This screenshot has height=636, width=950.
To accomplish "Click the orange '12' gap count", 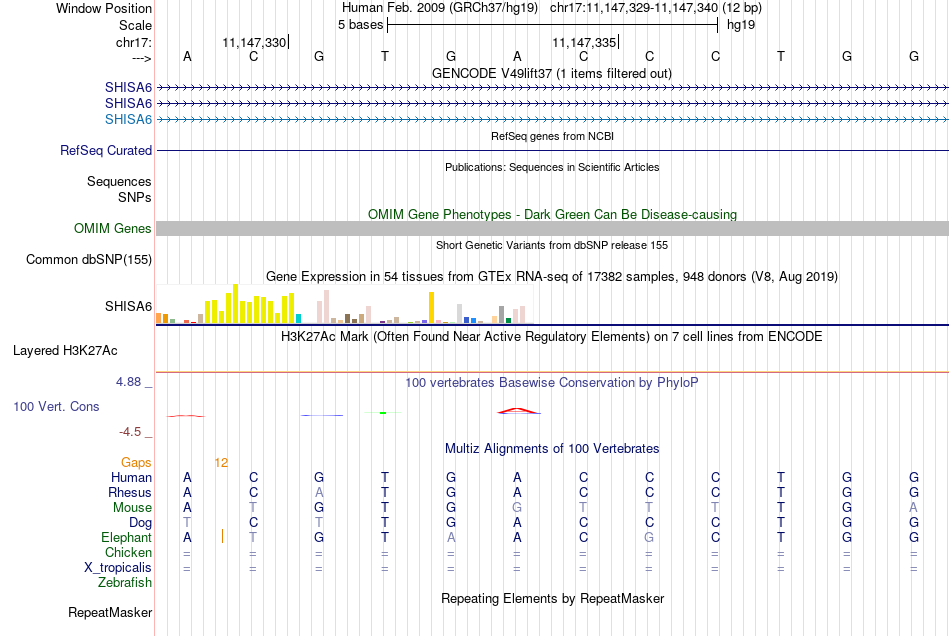I will point(221,463).
